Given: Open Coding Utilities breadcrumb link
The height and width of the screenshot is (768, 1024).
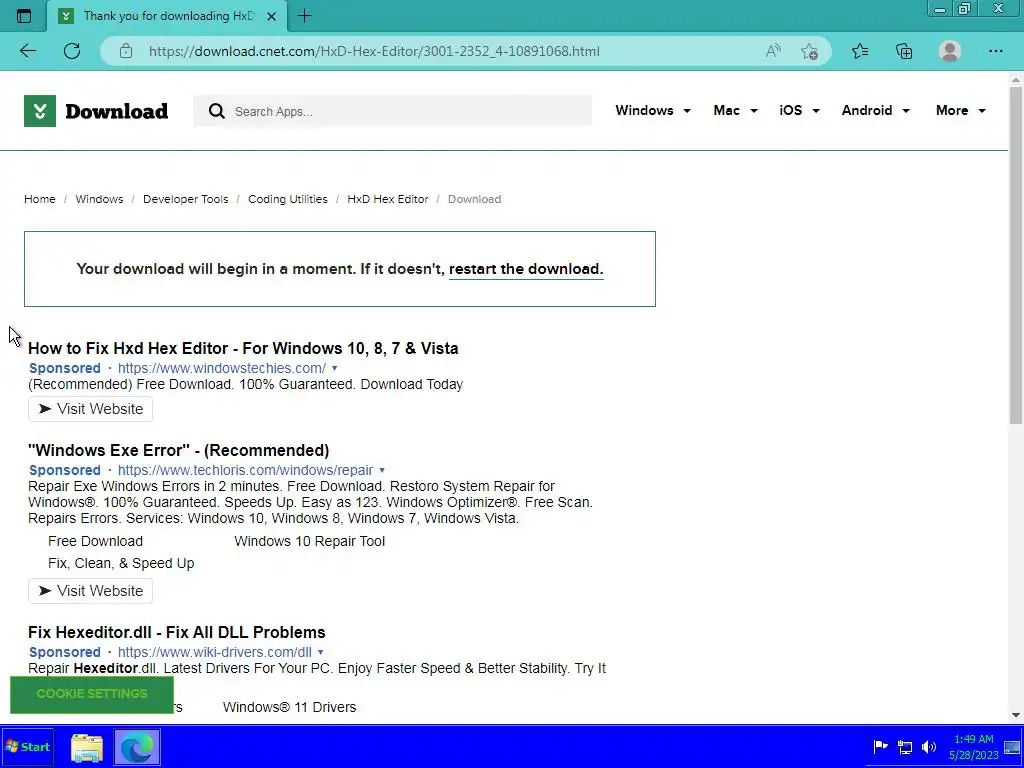Looking at the screenshot, I should point(288,199).
